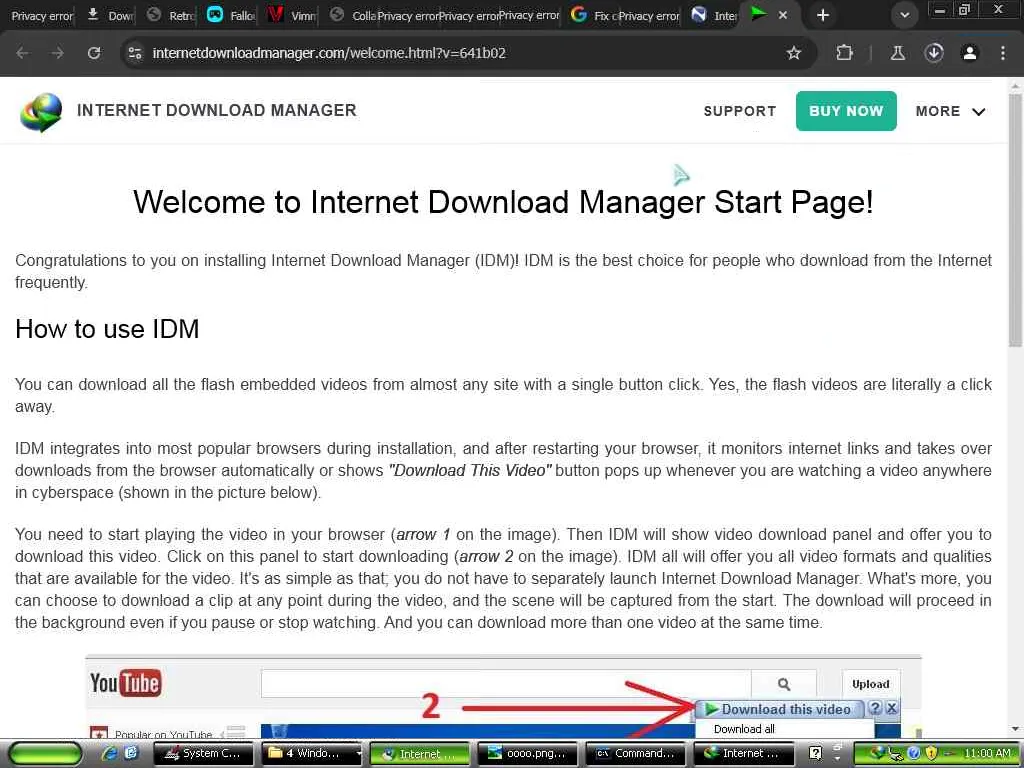The height and width of the screenshot is (768, 1024).
Task: Launch Internet Explorer from Quick Launch
Action: (109, 753)
